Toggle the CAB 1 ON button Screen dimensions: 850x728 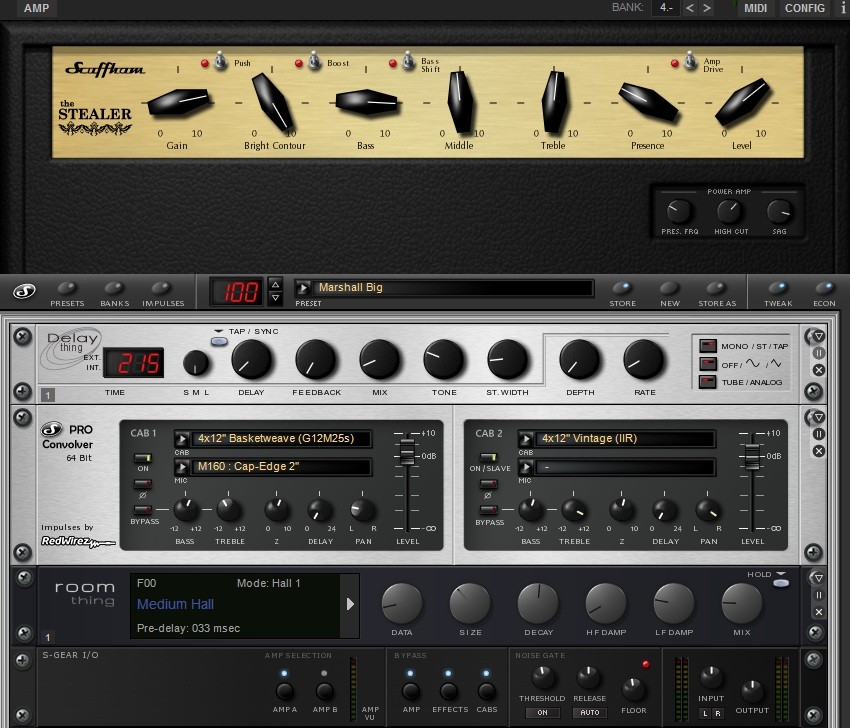click(x=143, y=459)
